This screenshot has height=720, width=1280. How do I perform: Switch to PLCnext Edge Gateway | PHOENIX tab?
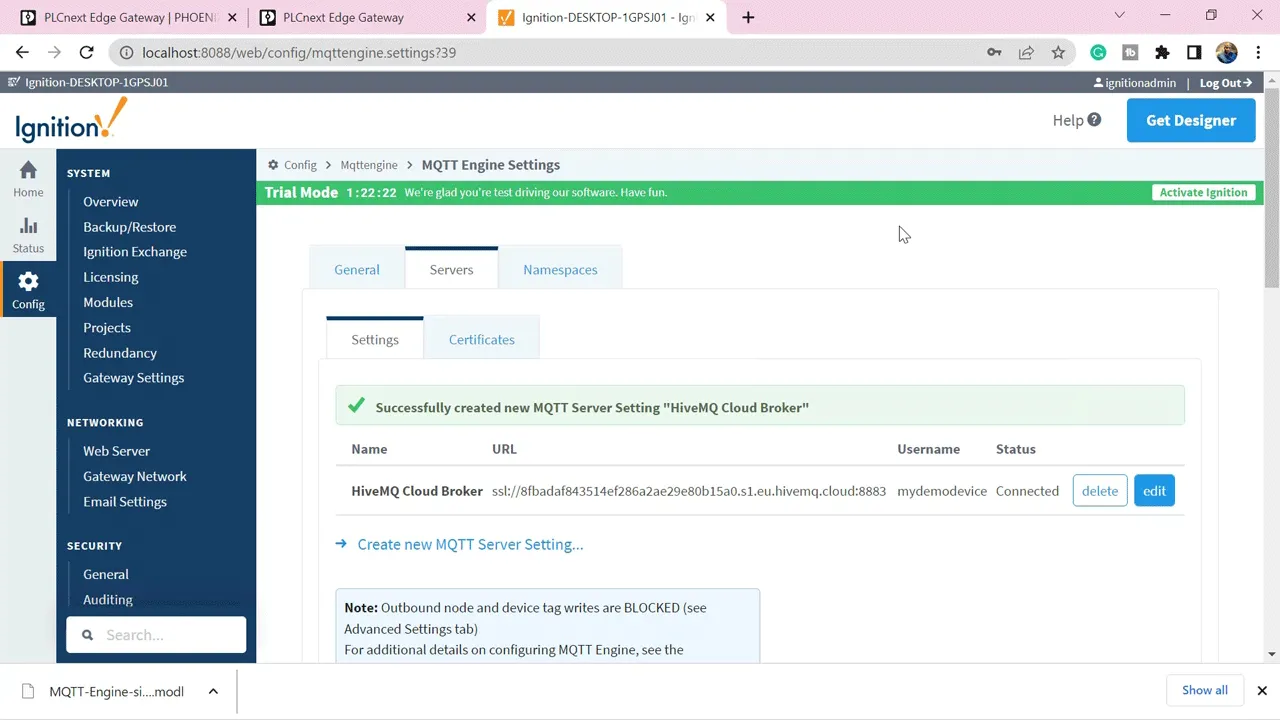coord(129,17)
